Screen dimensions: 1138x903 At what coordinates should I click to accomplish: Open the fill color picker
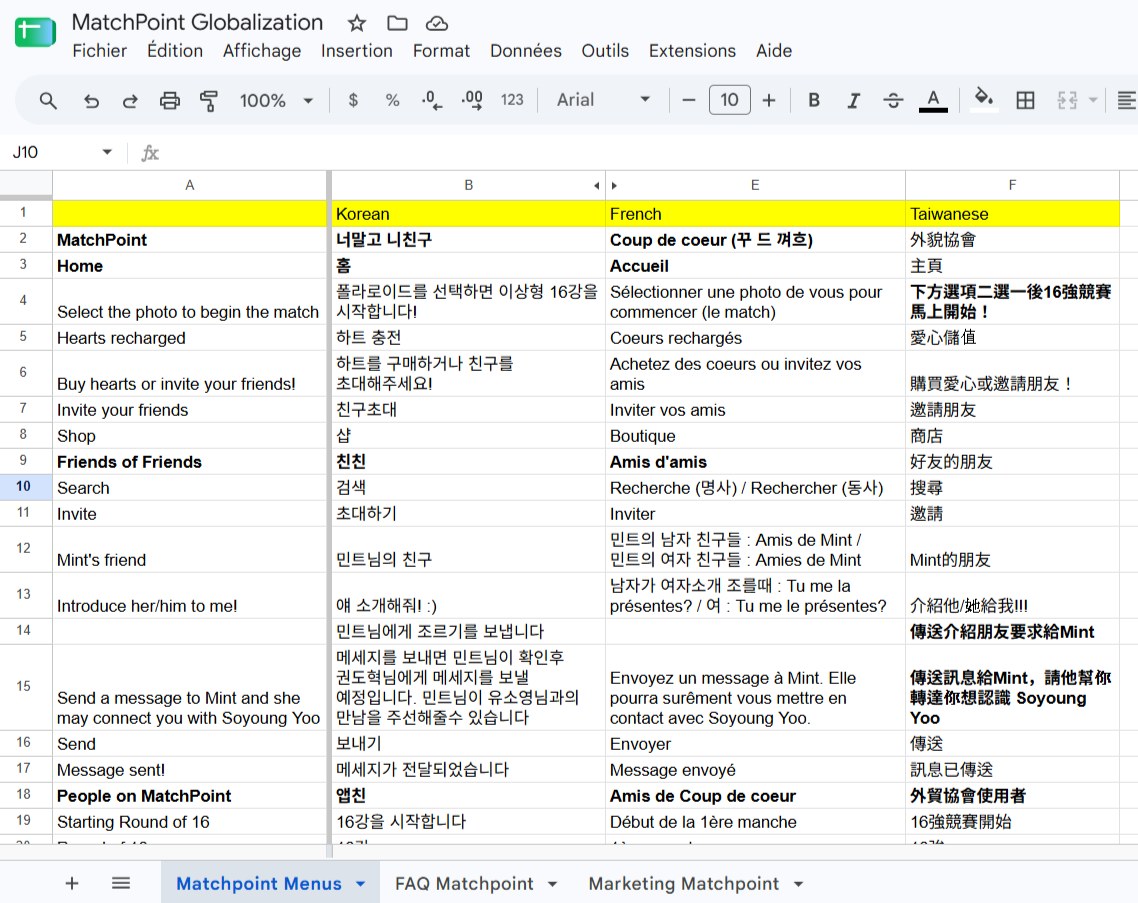point(983,99)
